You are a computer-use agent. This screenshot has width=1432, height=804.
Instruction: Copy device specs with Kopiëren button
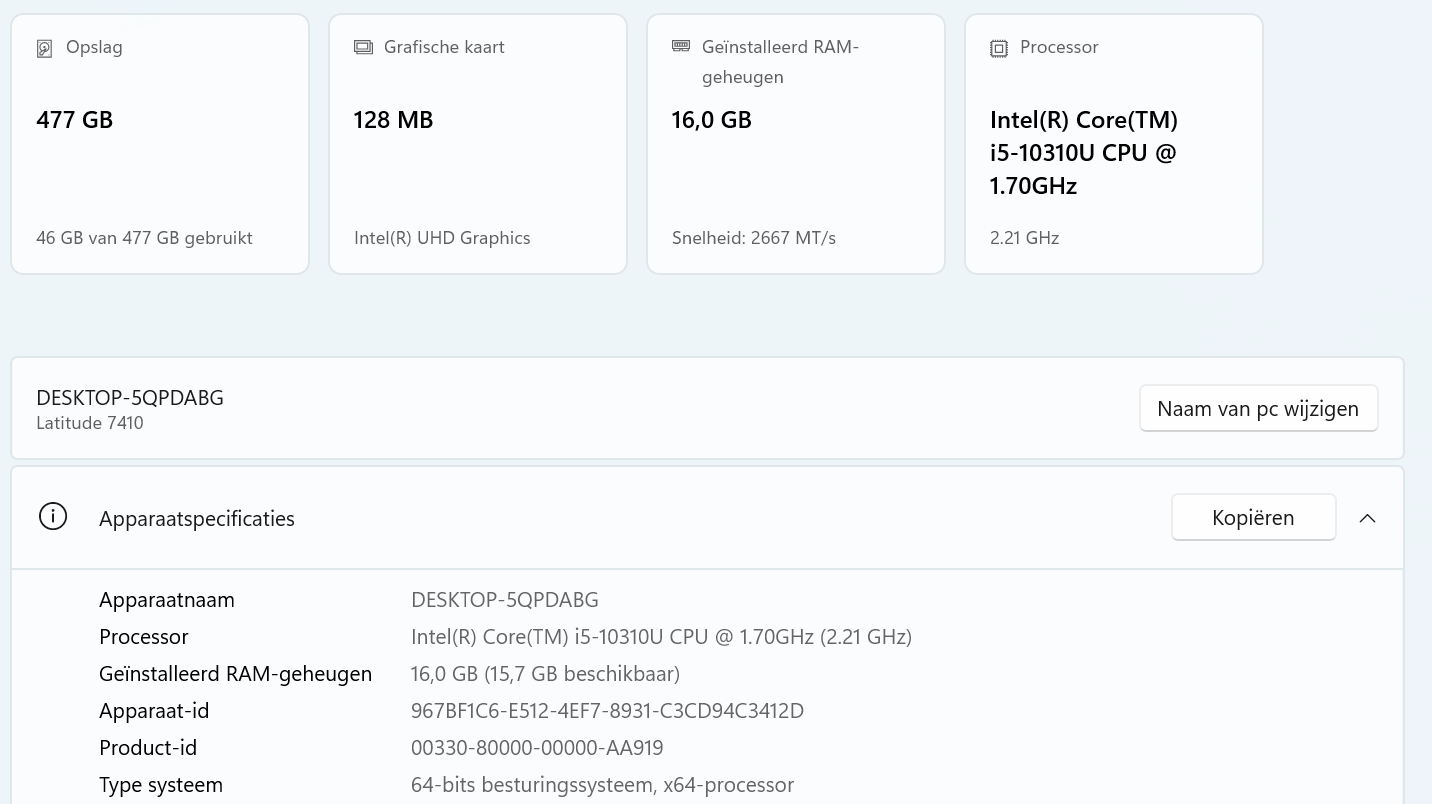click(x=1254, y=517)
